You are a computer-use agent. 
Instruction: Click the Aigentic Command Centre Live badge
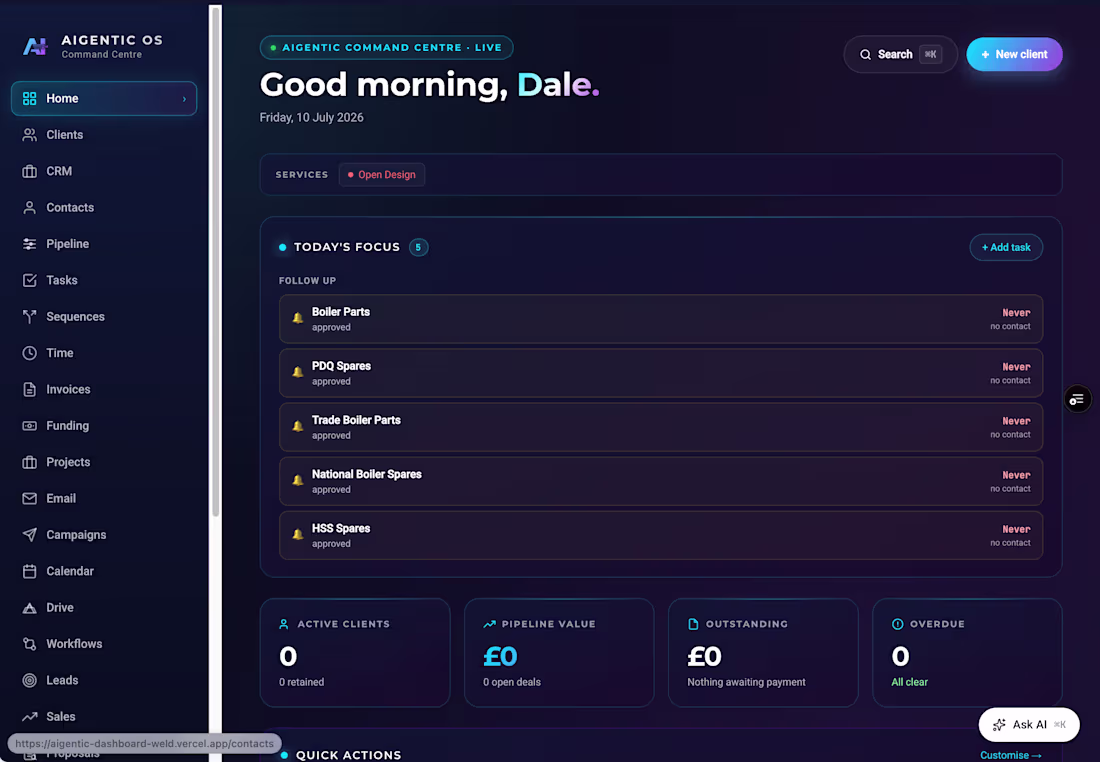coord(386,48)
